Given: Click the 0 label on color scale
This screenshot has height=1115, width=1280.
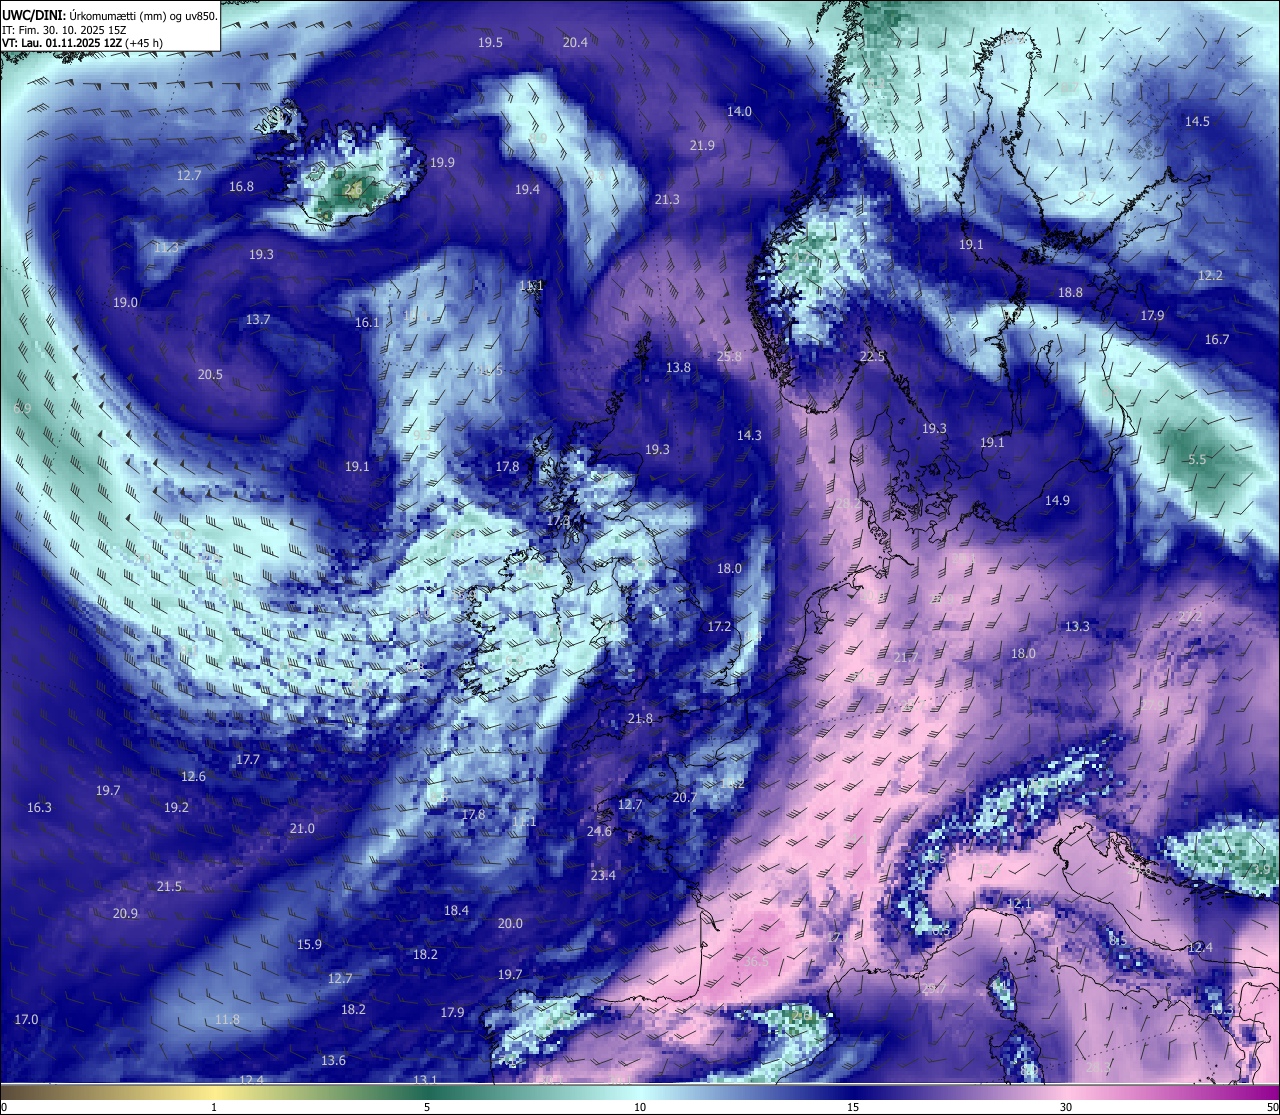Looking at the screenshot, I should coord(4,1107).
